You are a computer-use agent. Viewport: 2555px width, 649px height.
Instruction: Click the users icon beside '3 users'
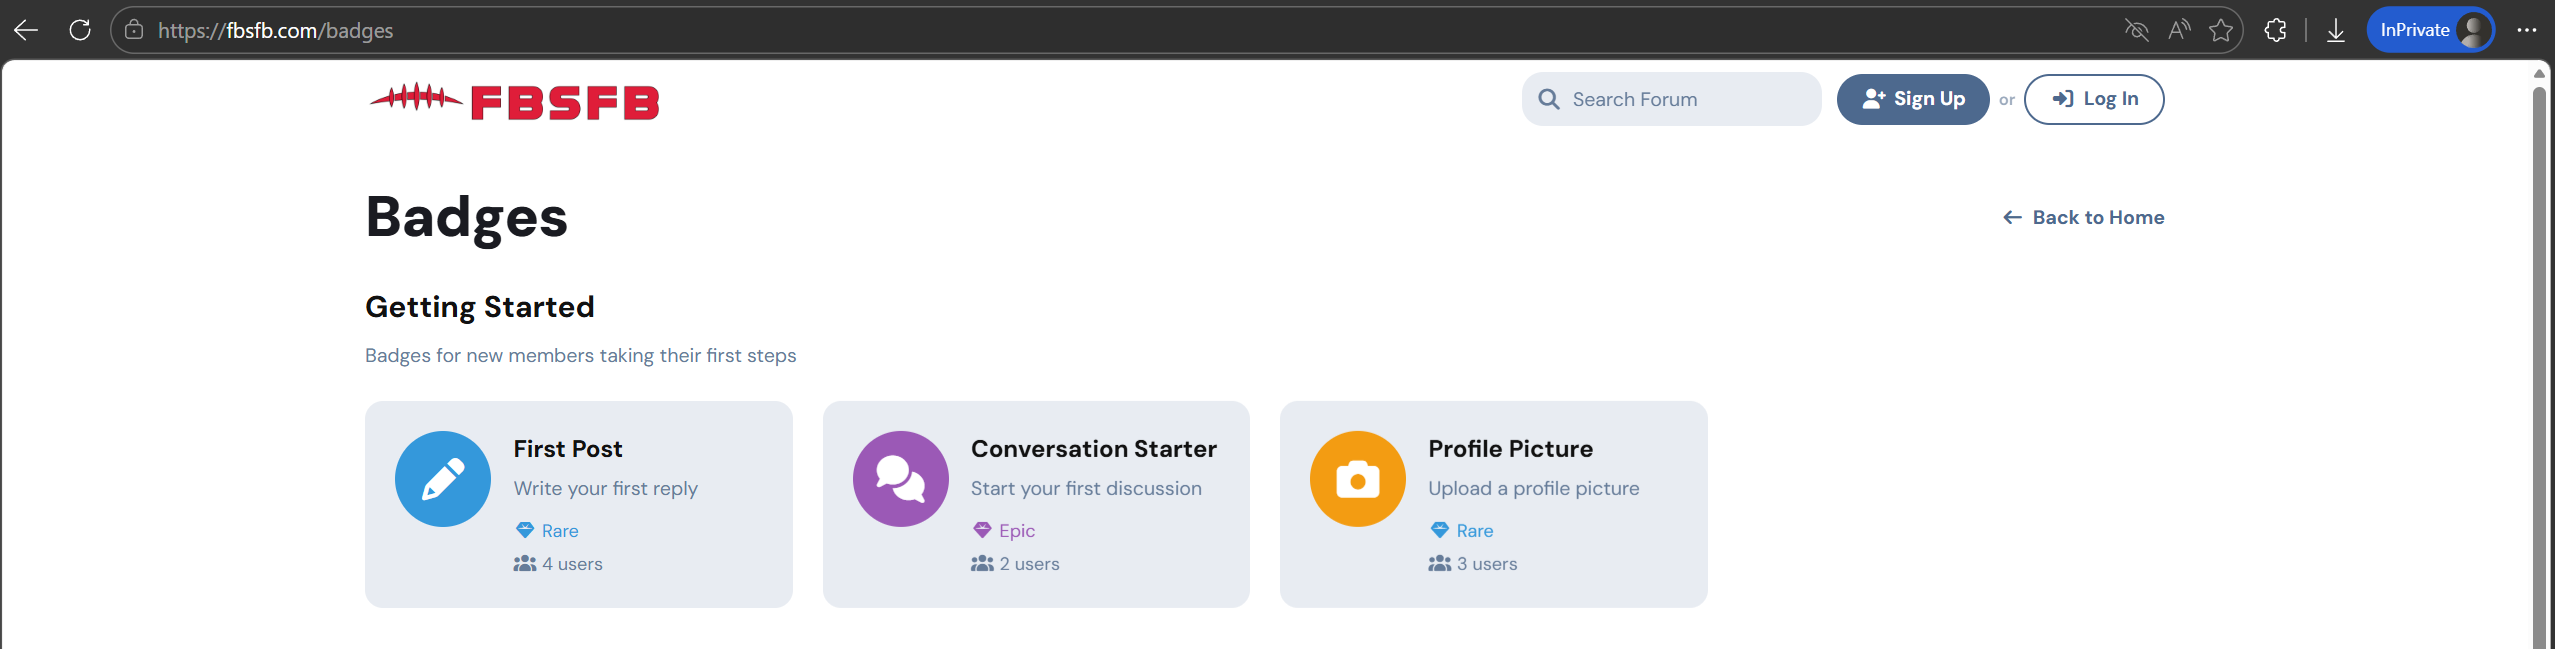(x=1440, y=564)
